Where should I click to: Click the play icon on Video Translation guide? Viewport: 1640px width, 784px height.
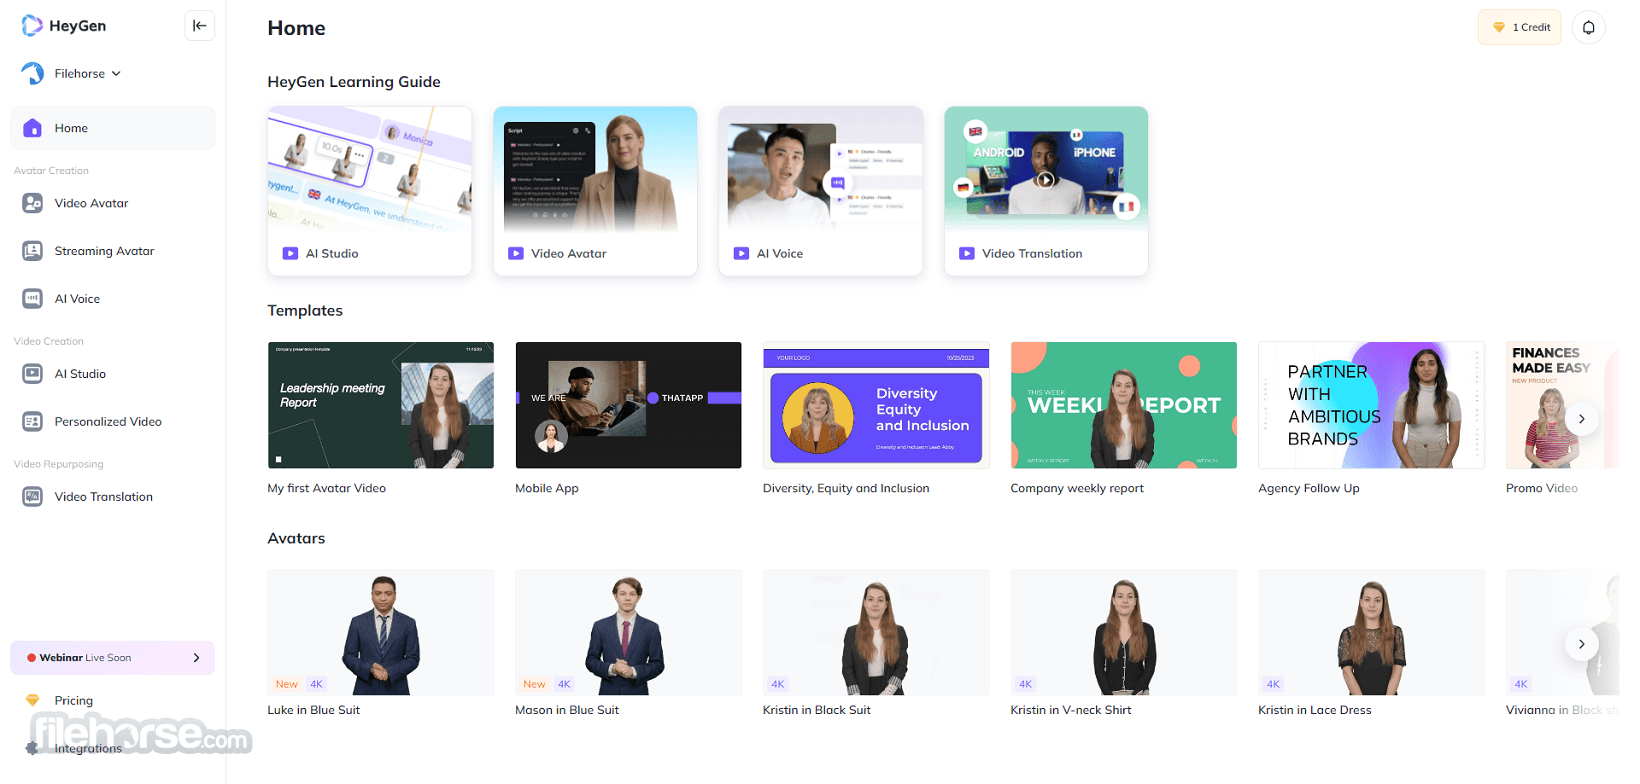[x=967, y=254]
